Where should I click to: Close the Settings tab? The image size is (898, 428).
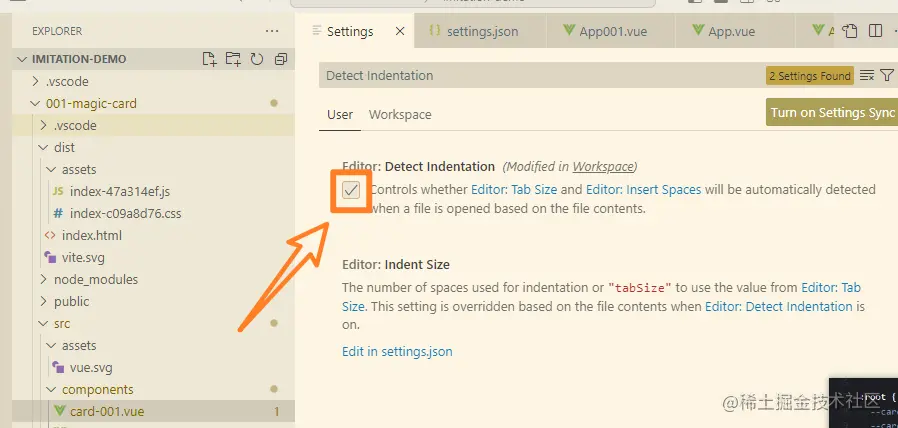pos(399,31)
